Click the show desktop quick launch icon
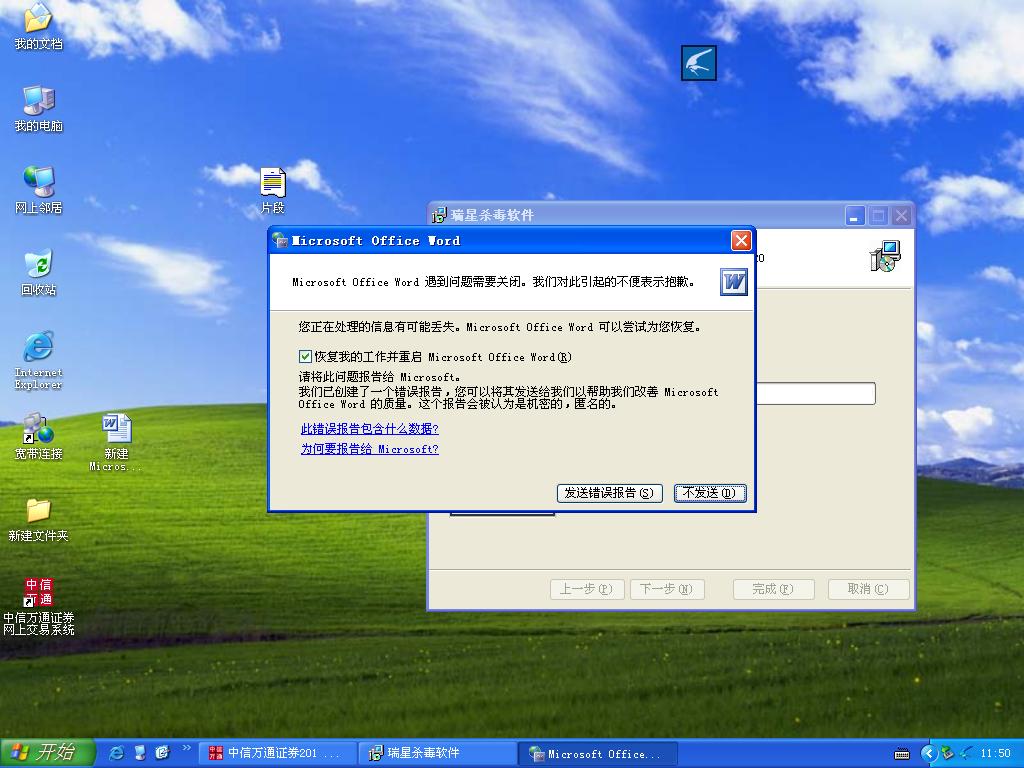This screenshot has height=768, width=1024. pos(139,753)
